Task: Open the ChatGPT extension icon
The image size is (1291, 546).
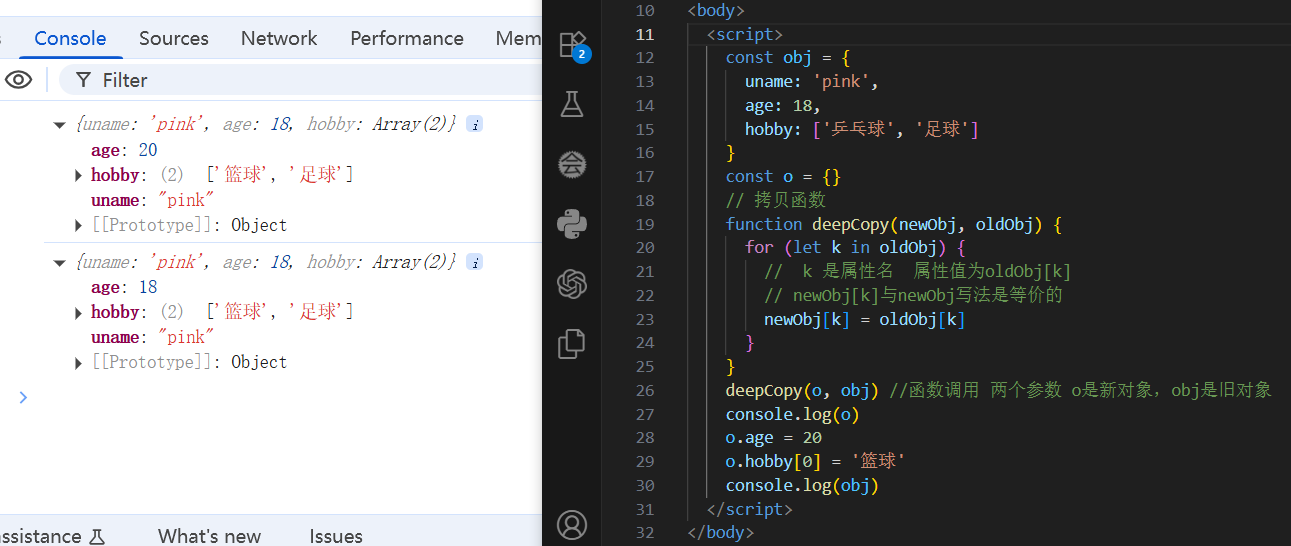Action: click(x=572, y=284)
